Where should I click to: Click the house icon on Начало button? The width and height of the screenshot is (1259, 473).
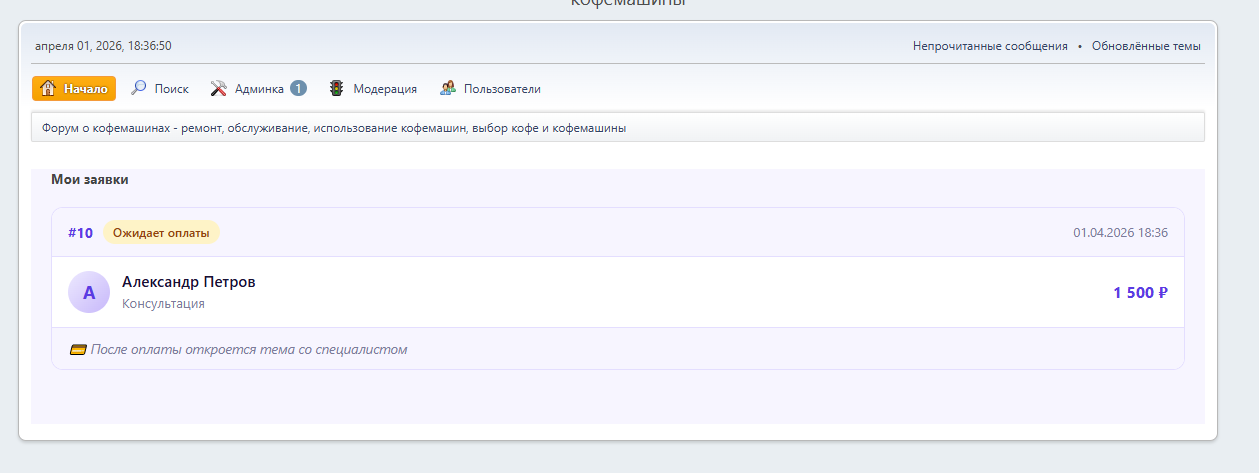(48, 89)
